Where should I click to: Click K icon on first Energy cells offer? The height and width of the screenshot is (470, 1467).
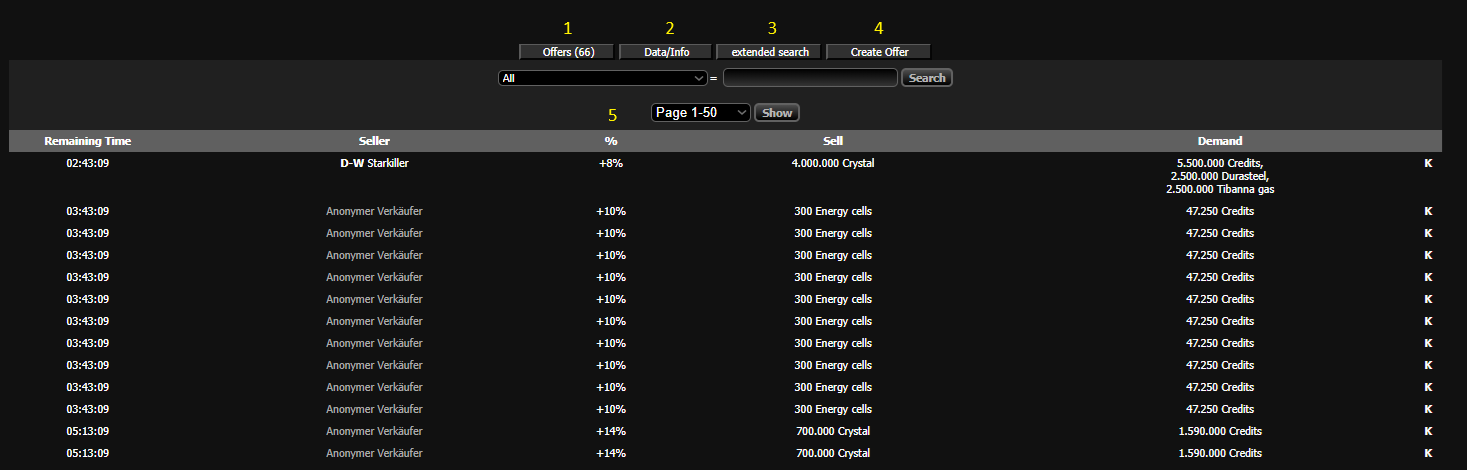tap(1428, 211)
